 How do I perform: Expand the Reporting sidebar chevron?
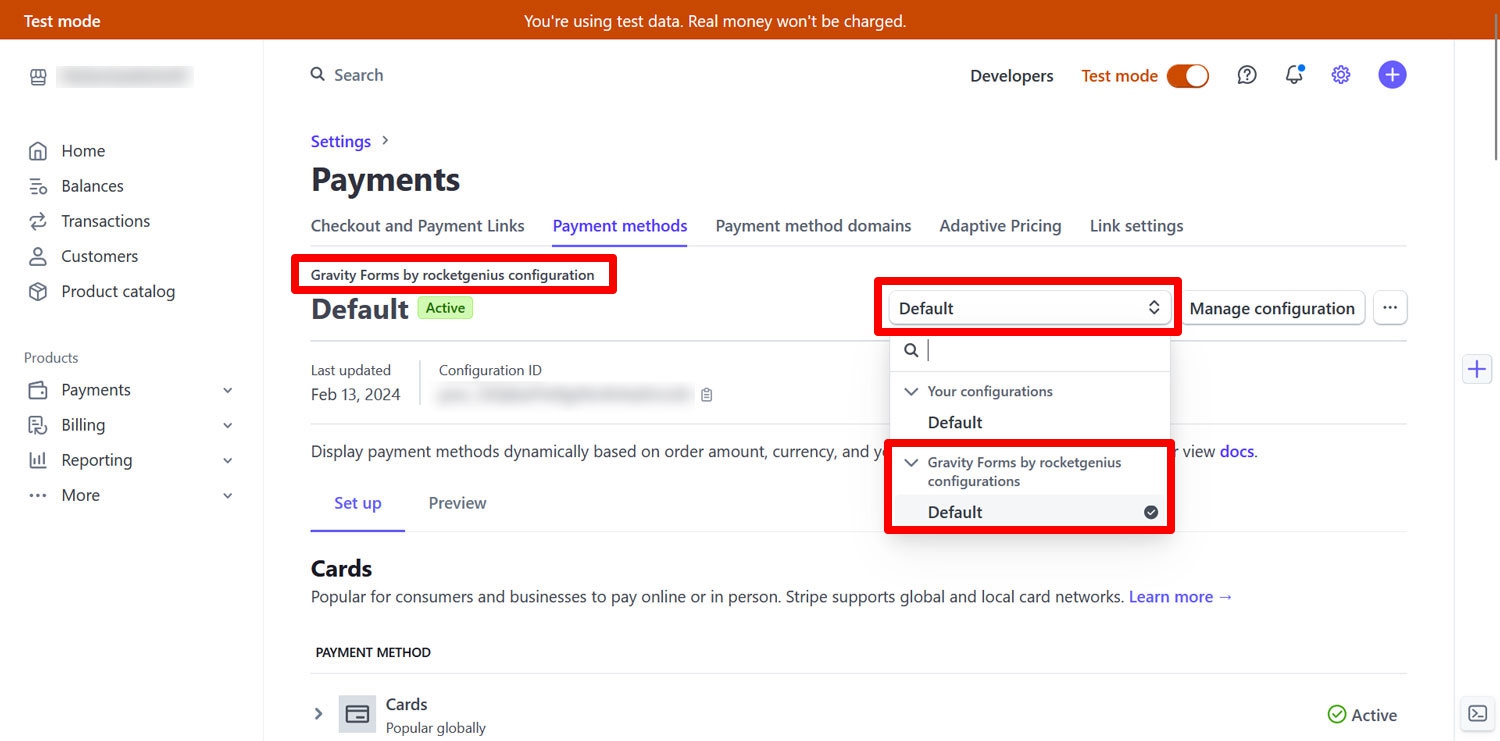228,460
